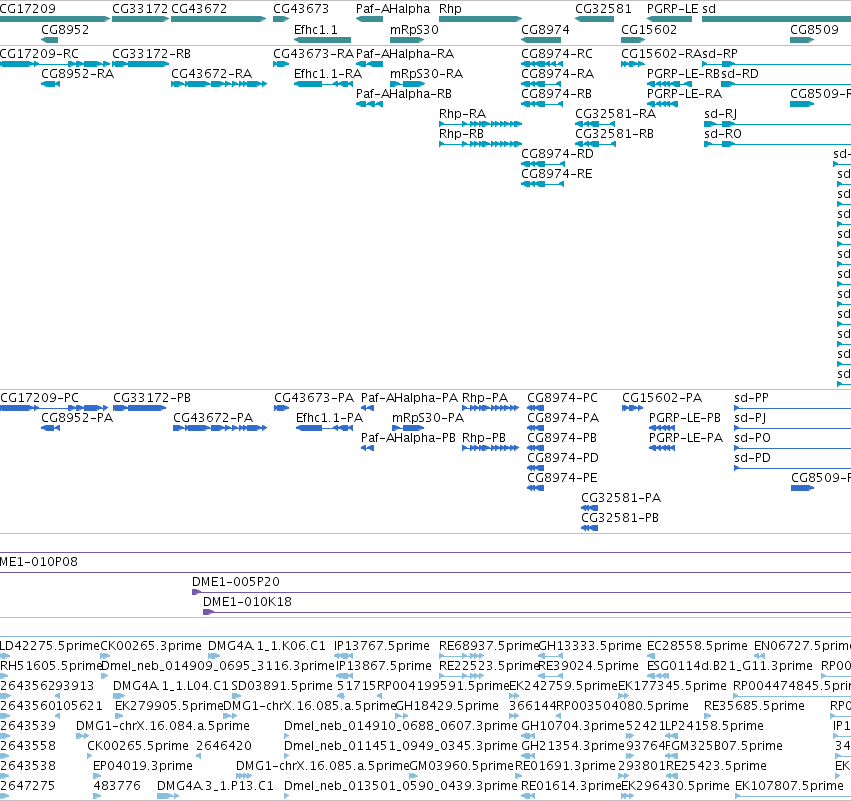
Task: Select protein mRpS30-PA
Action: tap(428, 418)
